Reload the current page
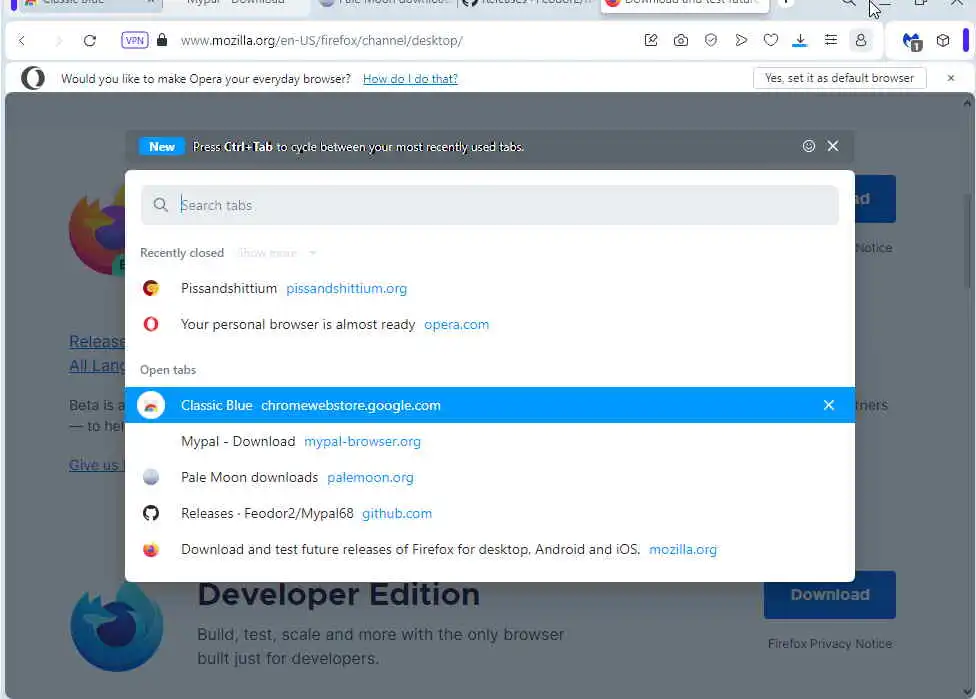This screenshot has width=976, height=699. tap(90, 40)
